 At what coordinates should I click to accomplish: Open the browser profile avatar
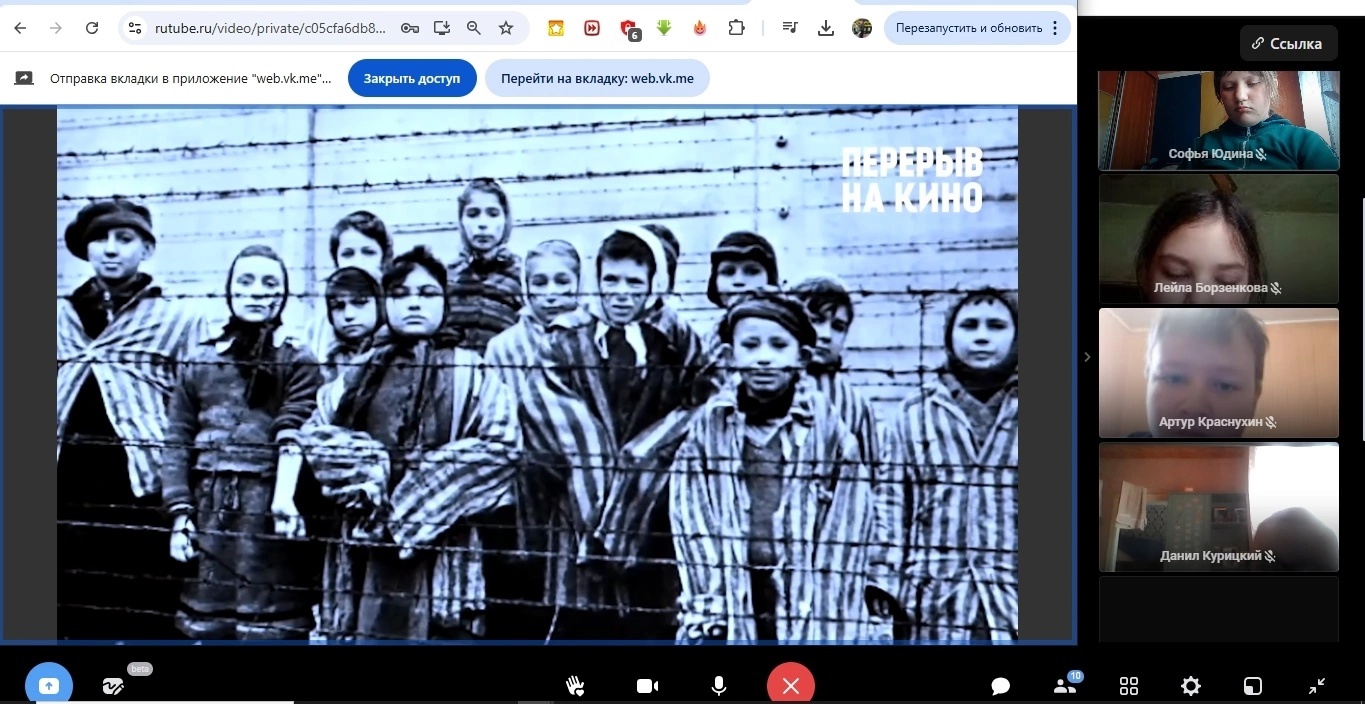click(x=862, y=28)
